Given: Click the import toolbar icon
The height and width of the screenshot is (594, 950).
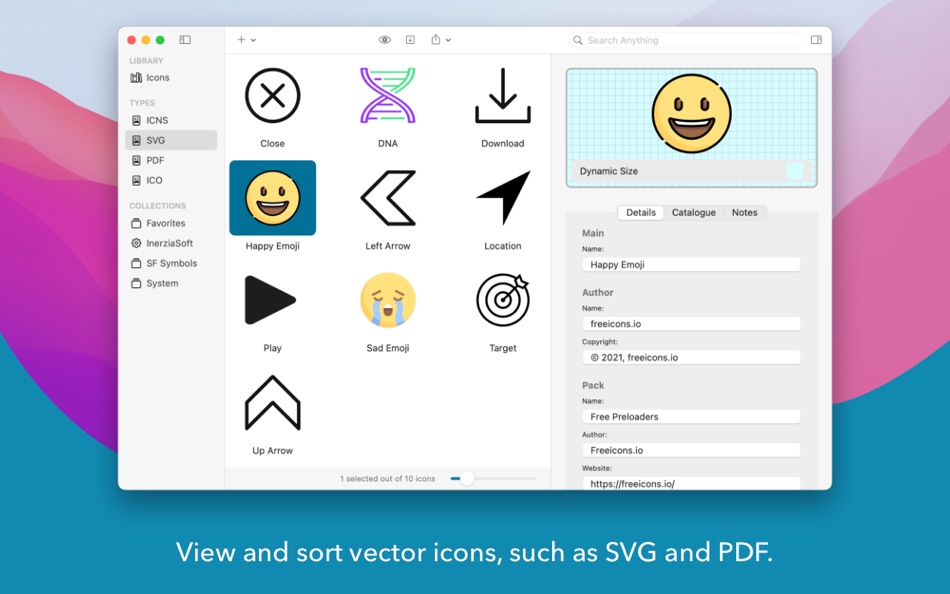Looking at the screenshot, I should pyautogui.click(x=410, y=40).
